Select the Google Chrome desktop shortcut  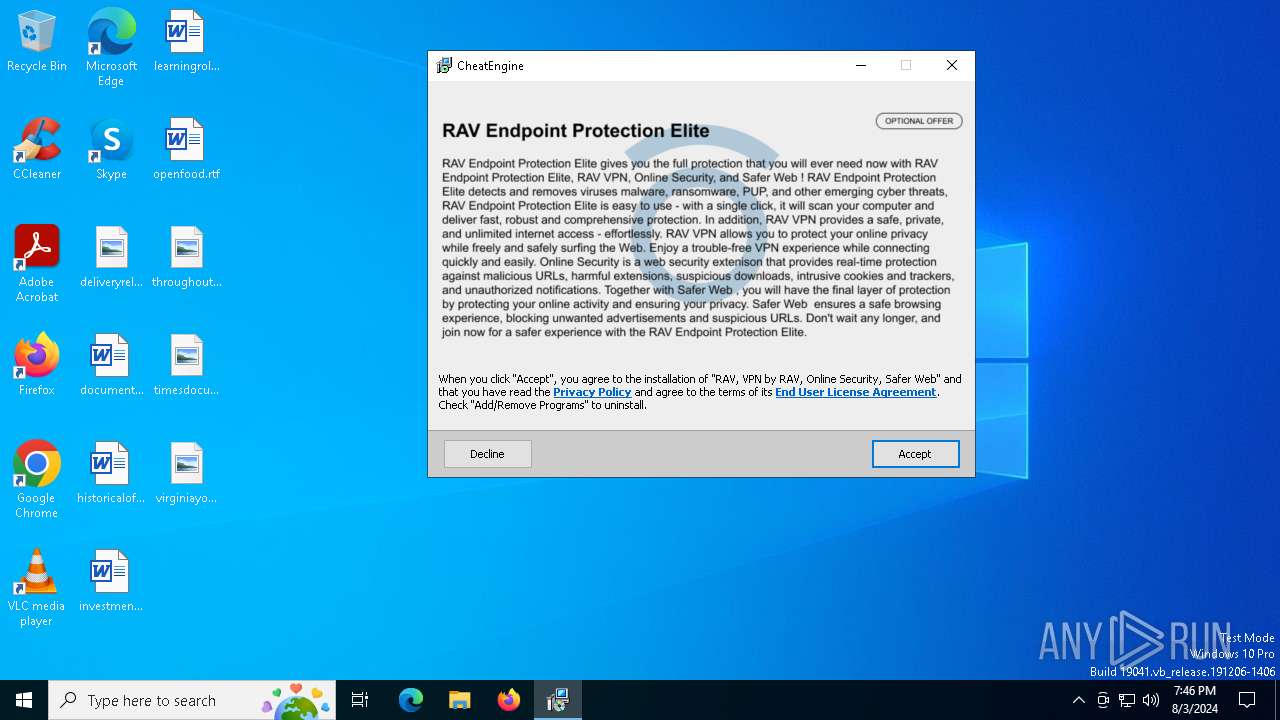(37, 480)
